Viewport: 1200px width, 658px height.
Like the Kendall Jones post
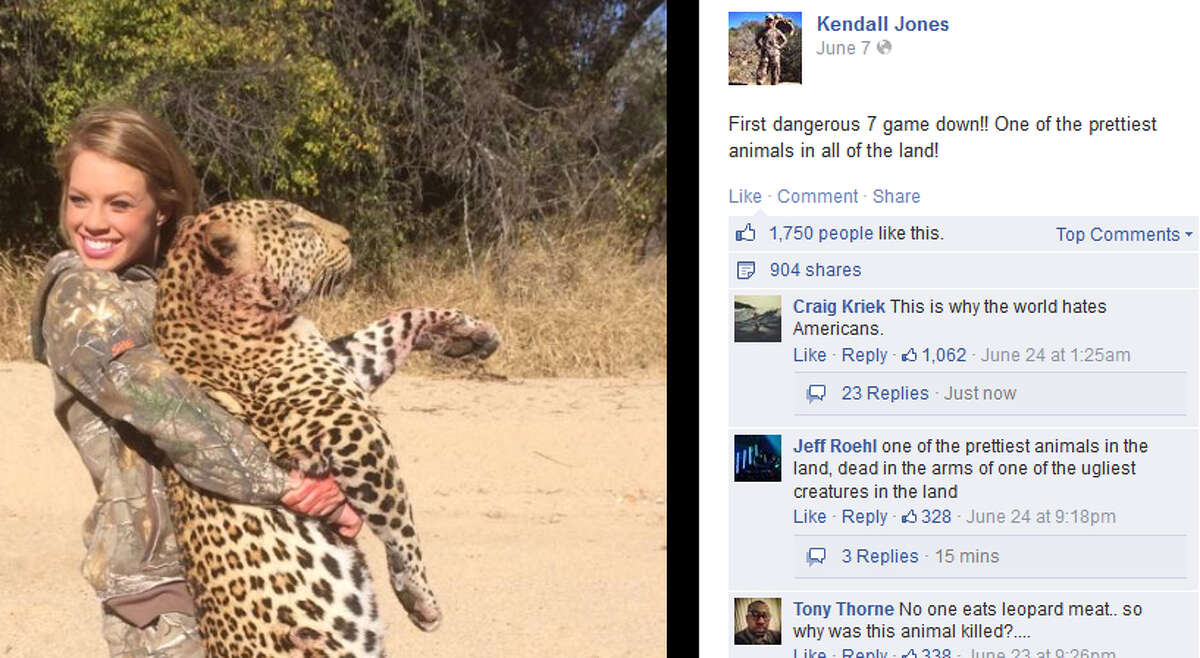pyautogui.click(x=745, y=196)
